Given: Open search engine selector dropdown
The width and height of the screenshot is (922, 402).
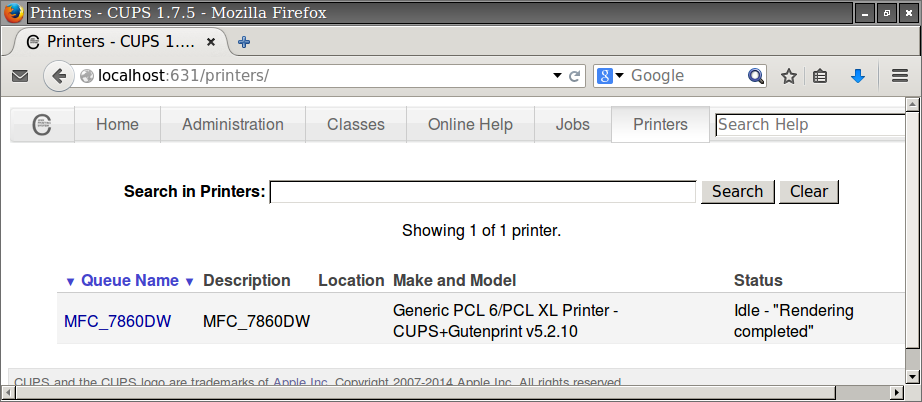Looking at the screenshot, I should tap(610, 76).
